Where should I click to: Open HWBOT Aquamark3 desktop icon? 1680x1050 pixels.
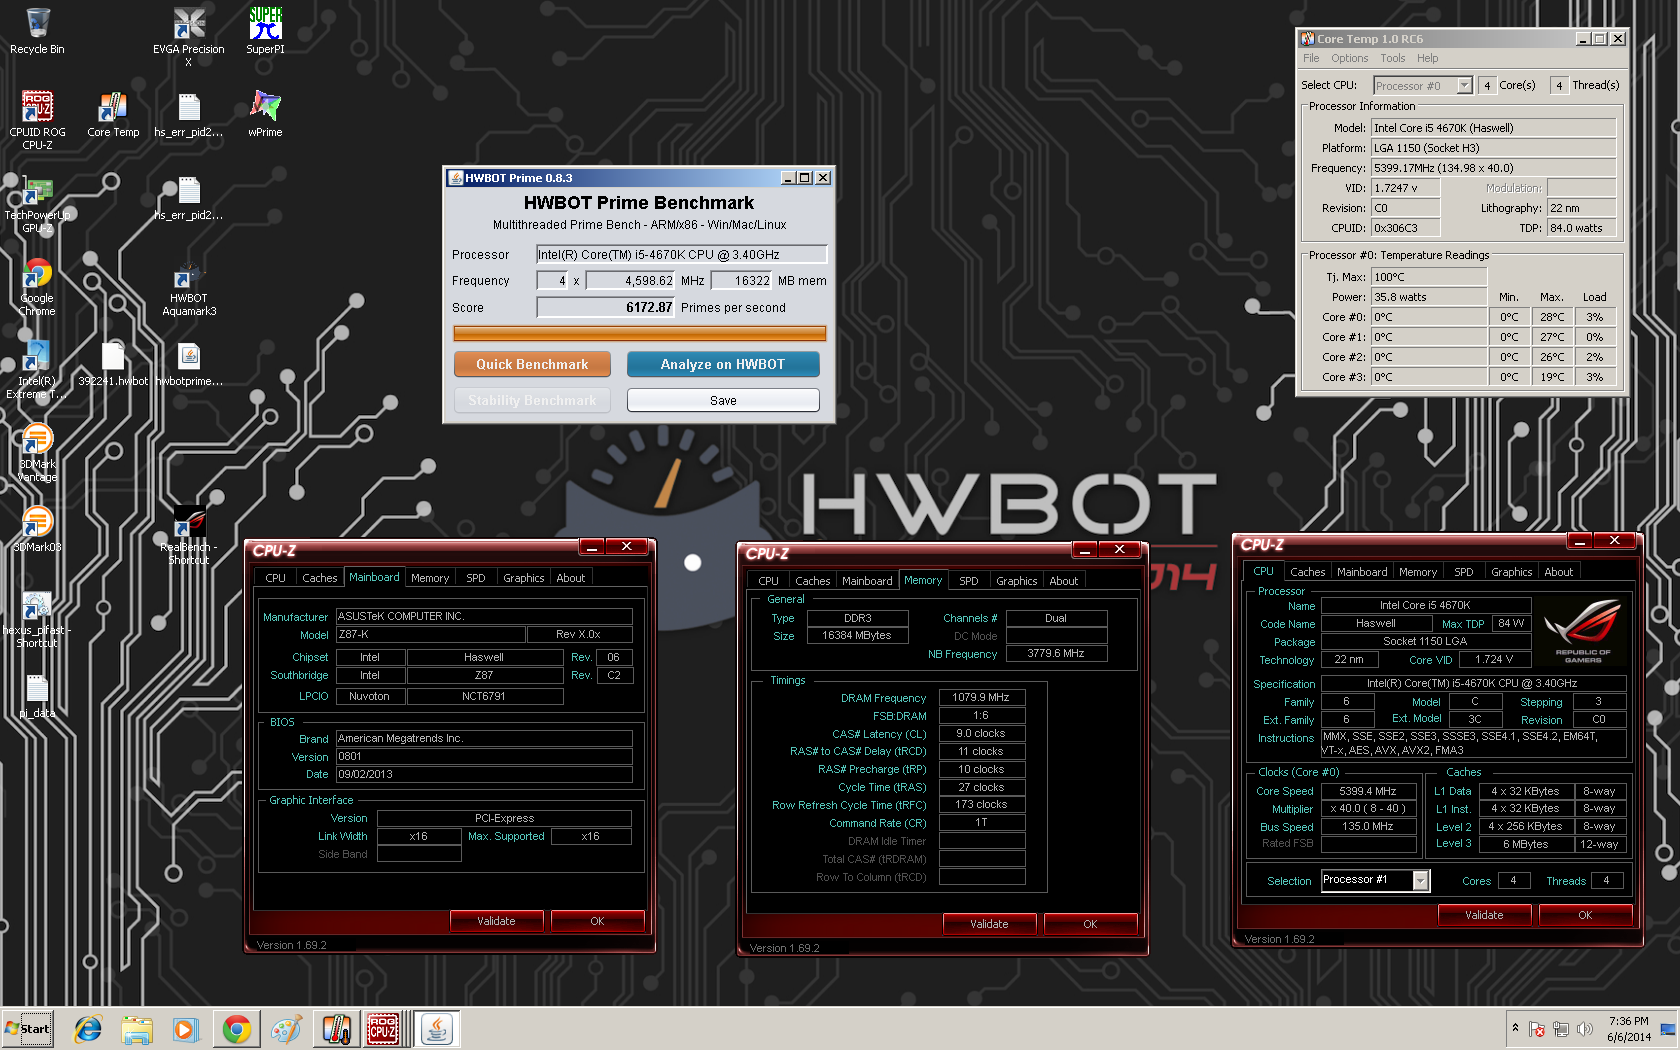(188, 286)
